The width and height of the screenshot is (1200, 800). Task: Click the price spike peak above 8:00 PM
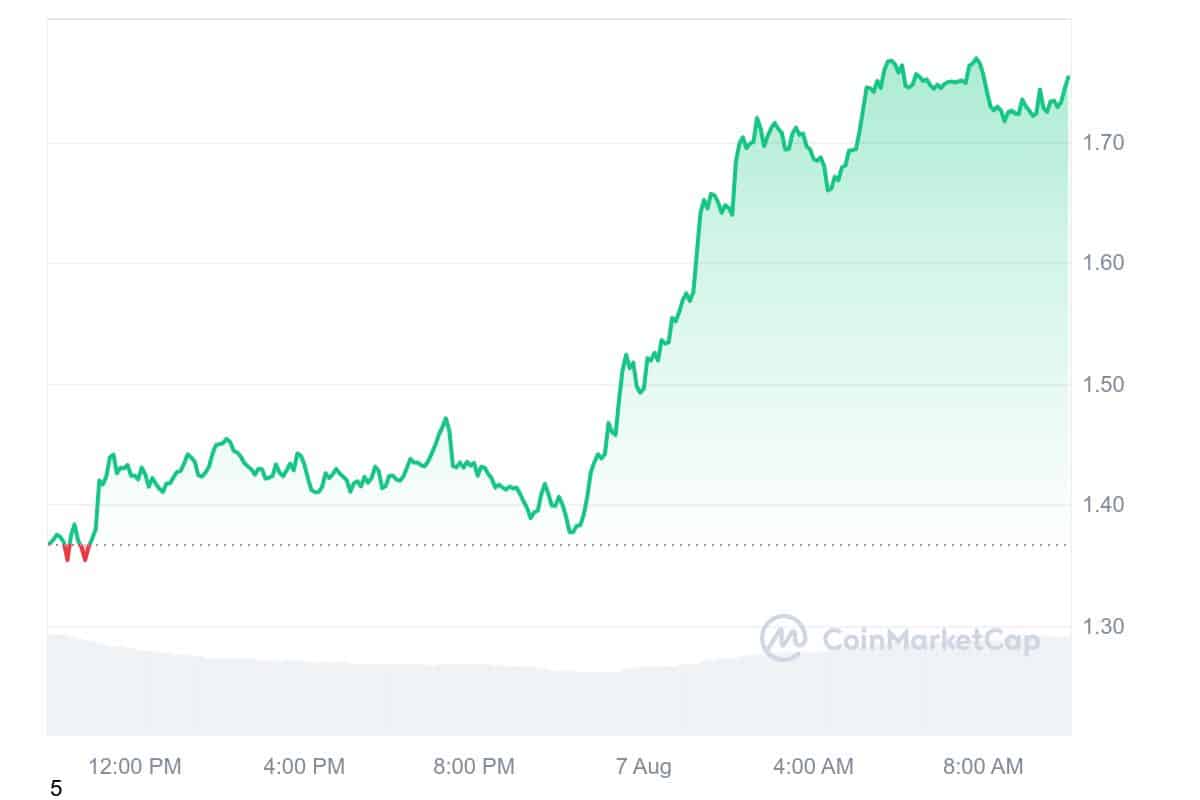pyautogui.click(x=446, y=418)
